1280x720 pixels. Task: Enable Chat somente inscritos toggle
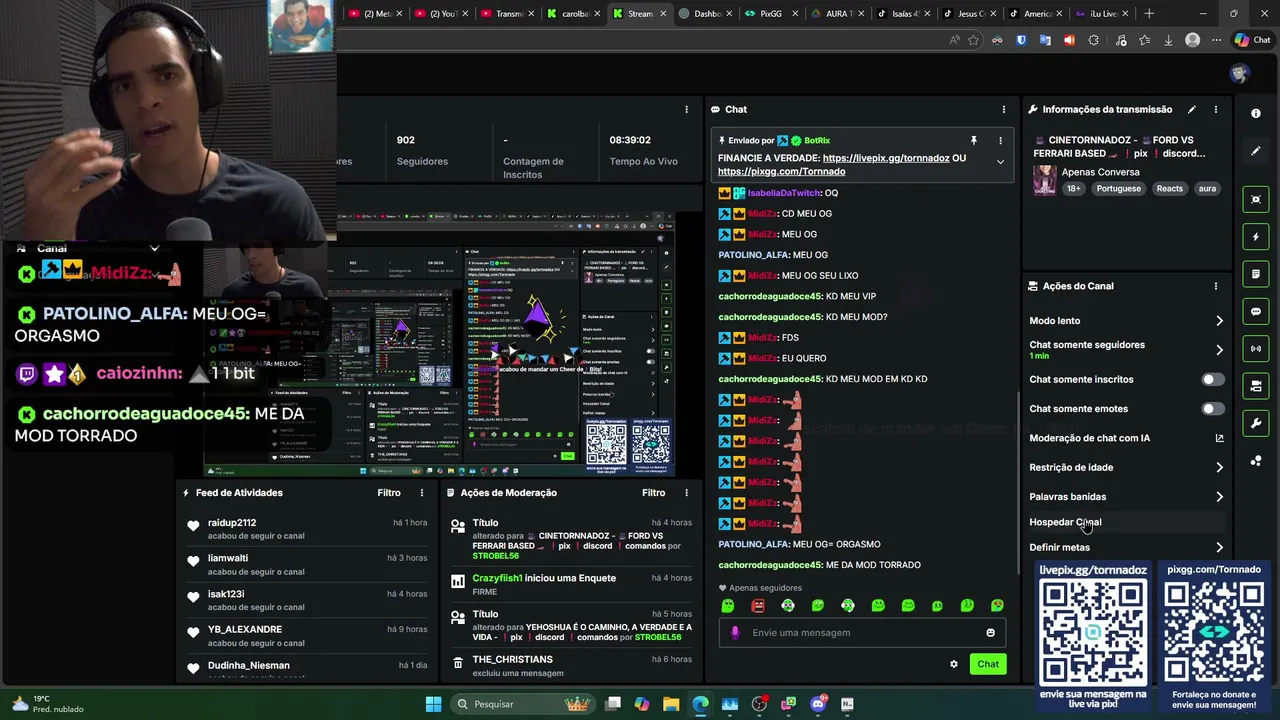tap(1211, 380)
